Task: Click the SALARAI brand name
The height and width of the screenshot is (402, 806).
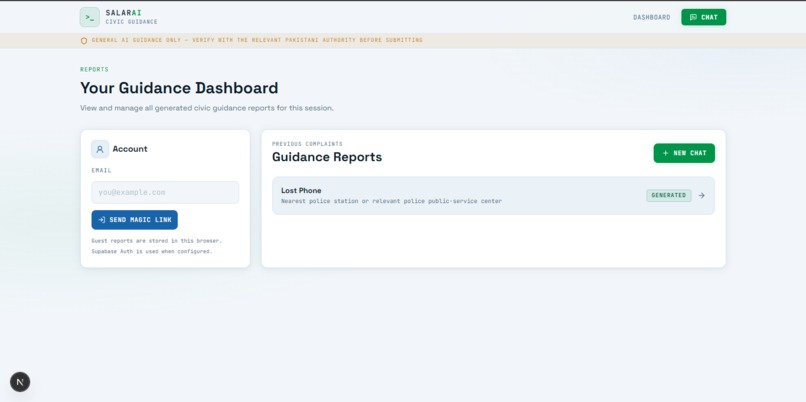Action: pos(123,12)
